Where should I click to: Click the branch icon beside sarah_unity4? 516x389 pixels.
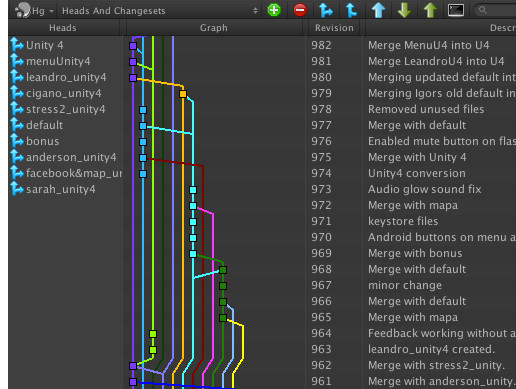click(17, 189)
